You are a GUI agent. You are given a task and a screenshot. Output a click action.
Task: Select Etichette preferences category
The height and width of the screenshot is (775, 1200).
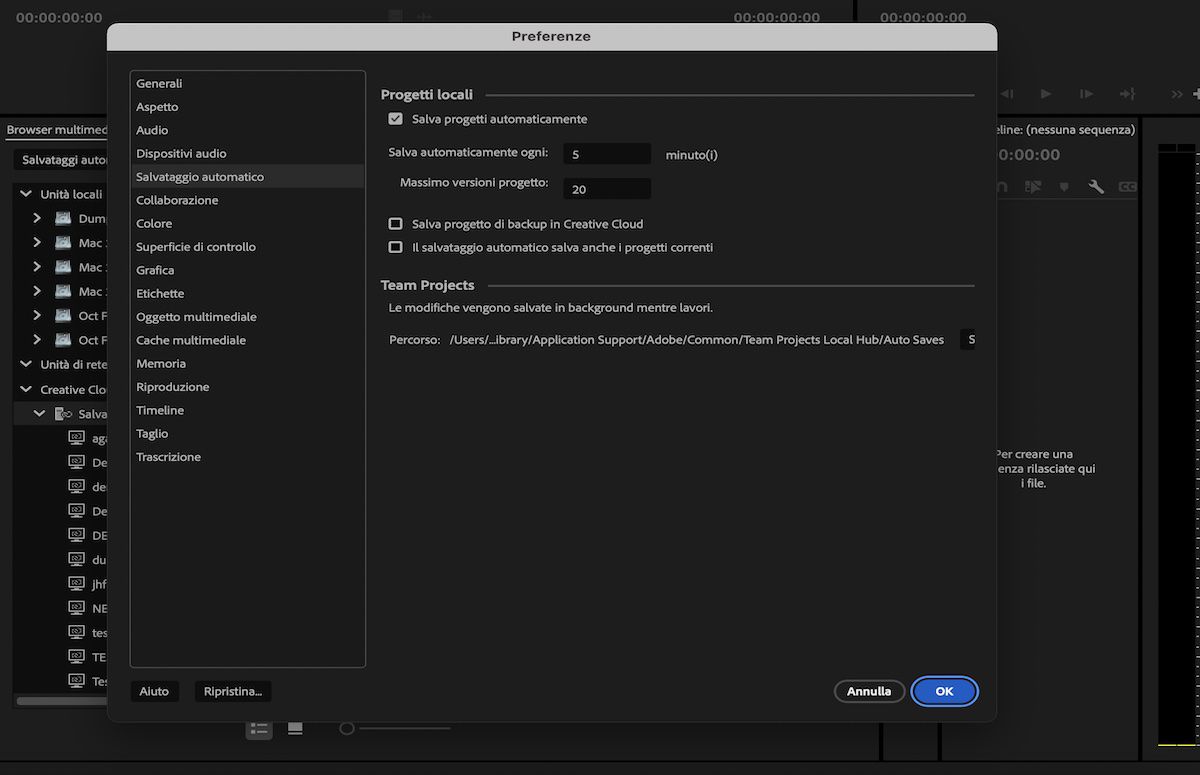247,294
